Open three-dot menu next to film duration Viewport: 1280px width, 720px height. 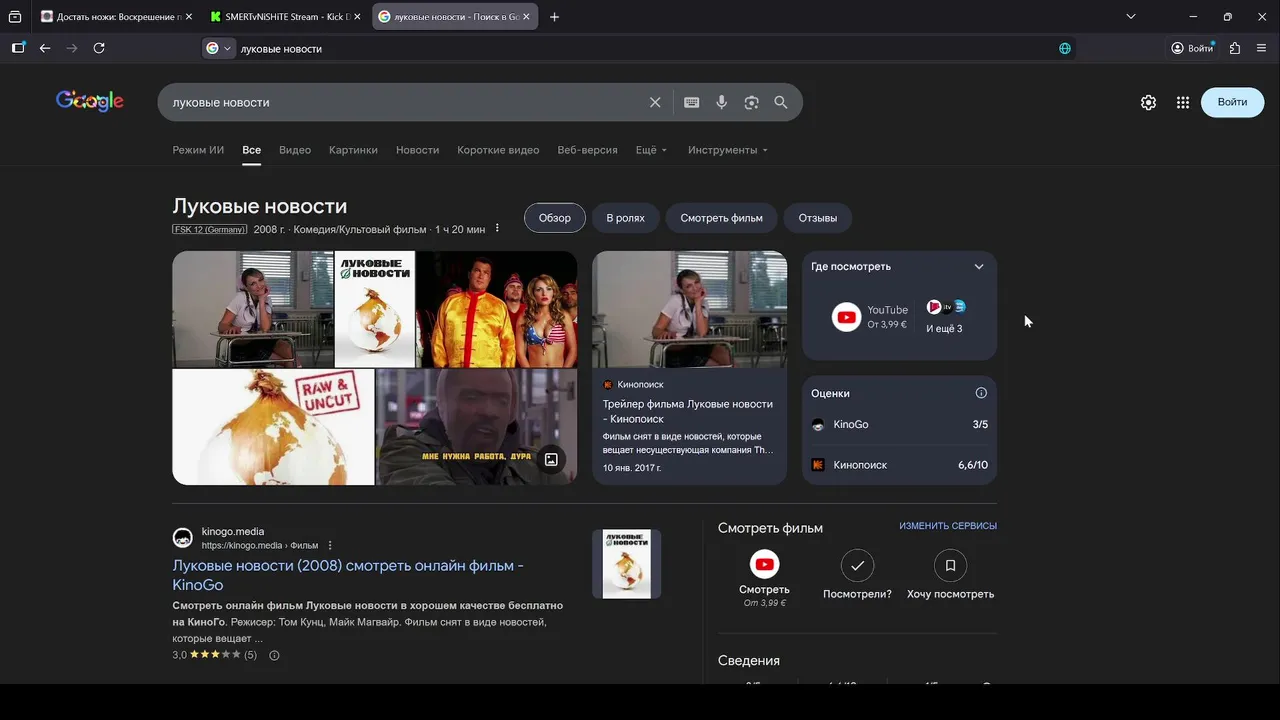click(497, 229)
